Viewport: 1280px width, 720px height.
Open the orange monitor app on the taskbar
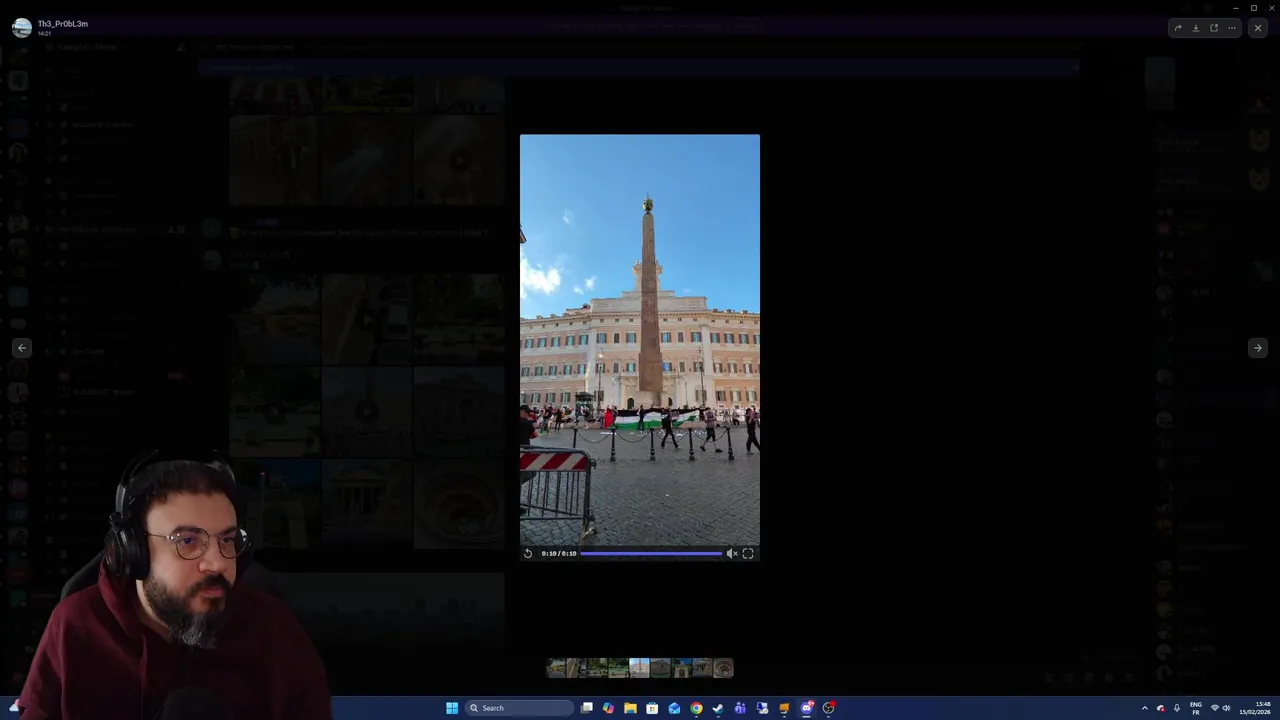pyautogui.click(x=784, y=708)
